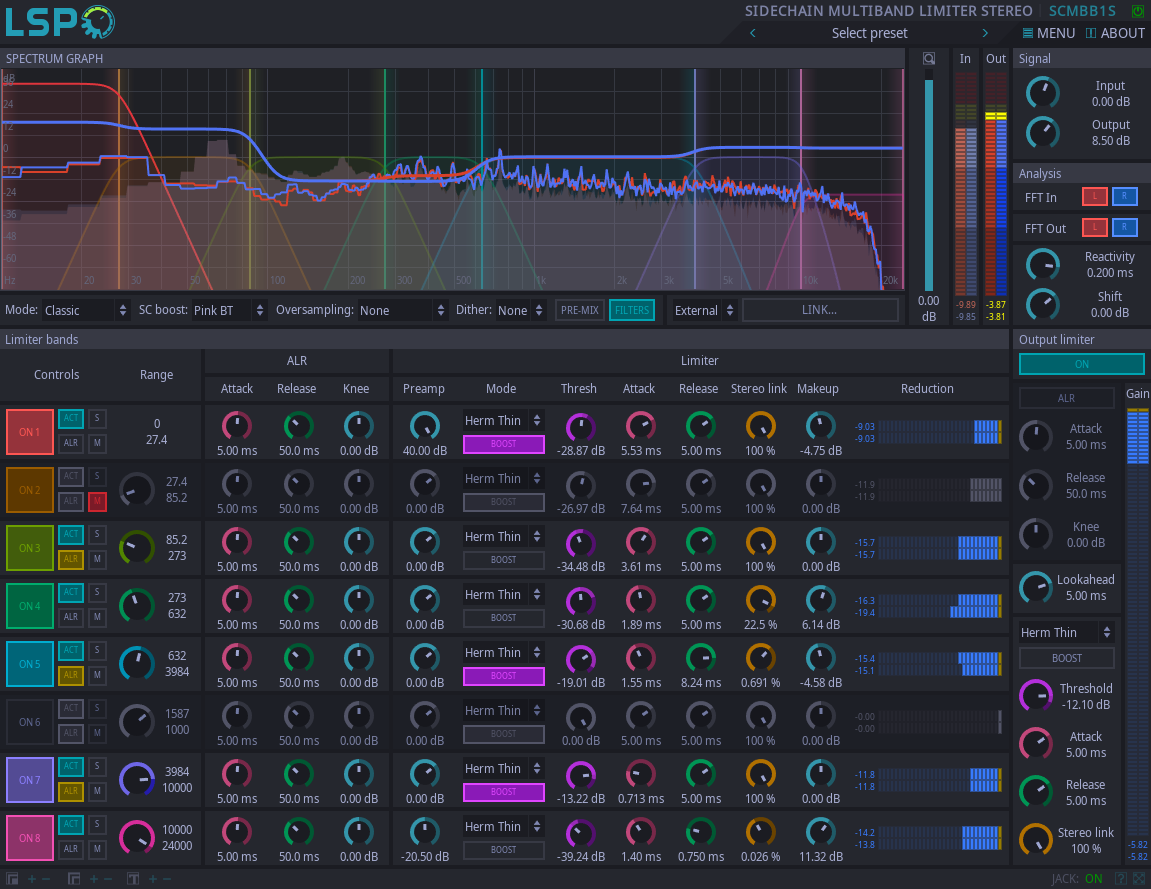Click the Input gain knob in Signal panel
The height and width of the screenshot is (889, 1151).
[x=1043, y=94]
